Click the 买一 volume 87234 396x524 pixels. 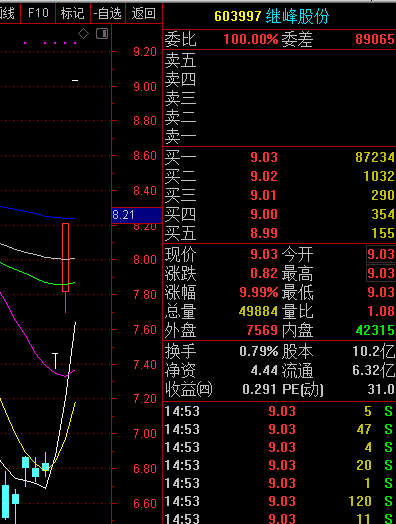click(375, 157)
